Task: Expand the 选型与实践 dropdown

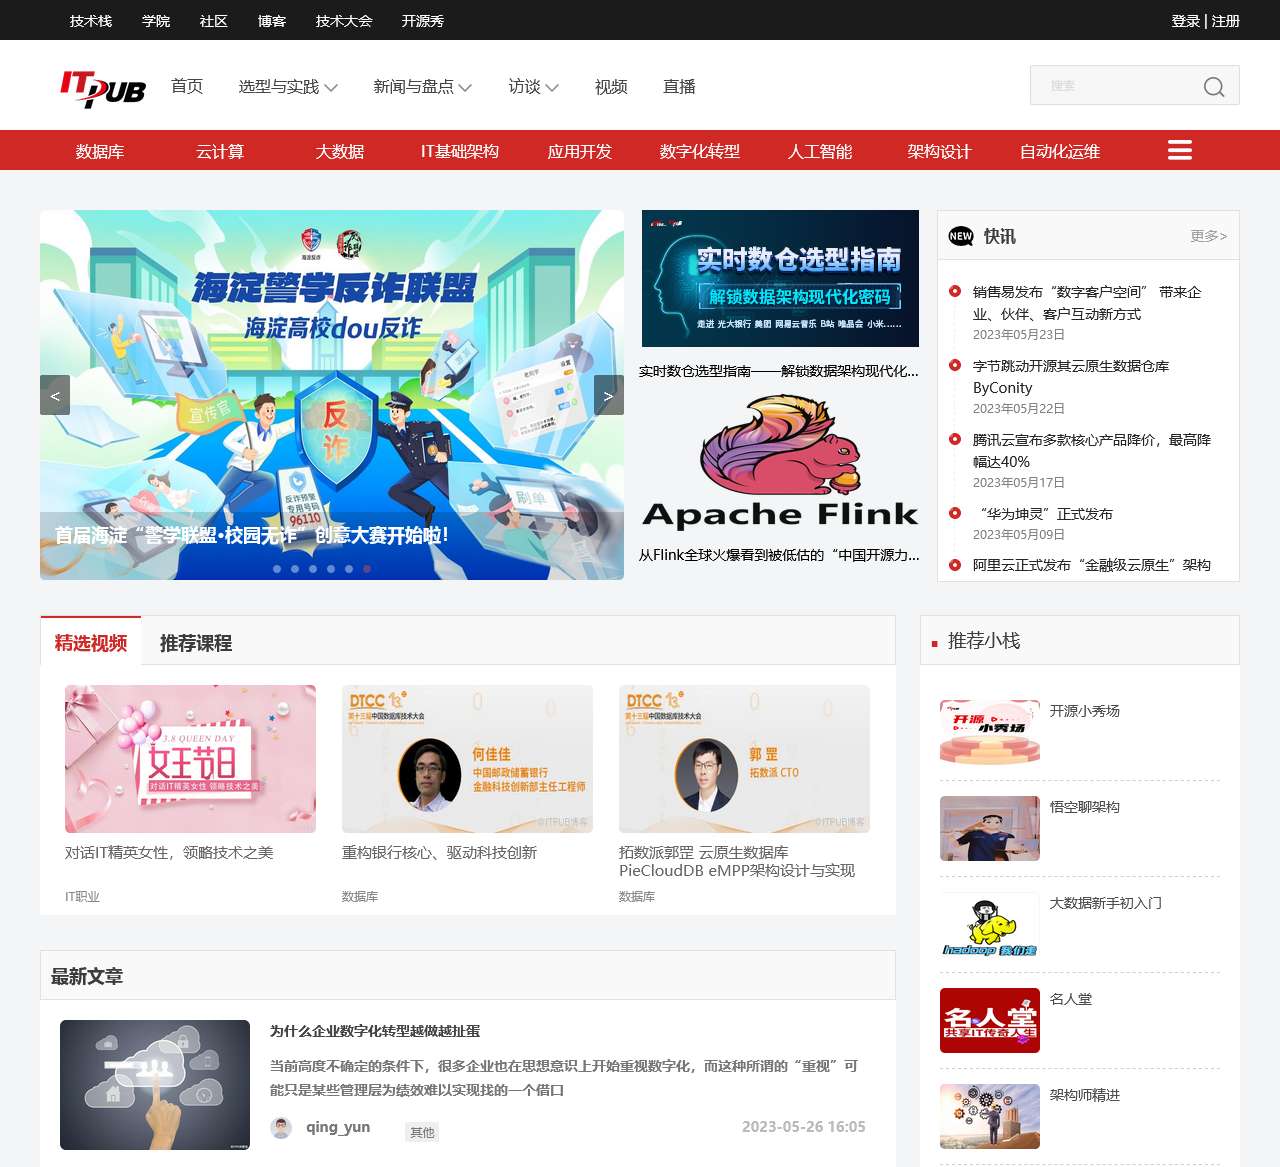Action: [x=288, y=87]
